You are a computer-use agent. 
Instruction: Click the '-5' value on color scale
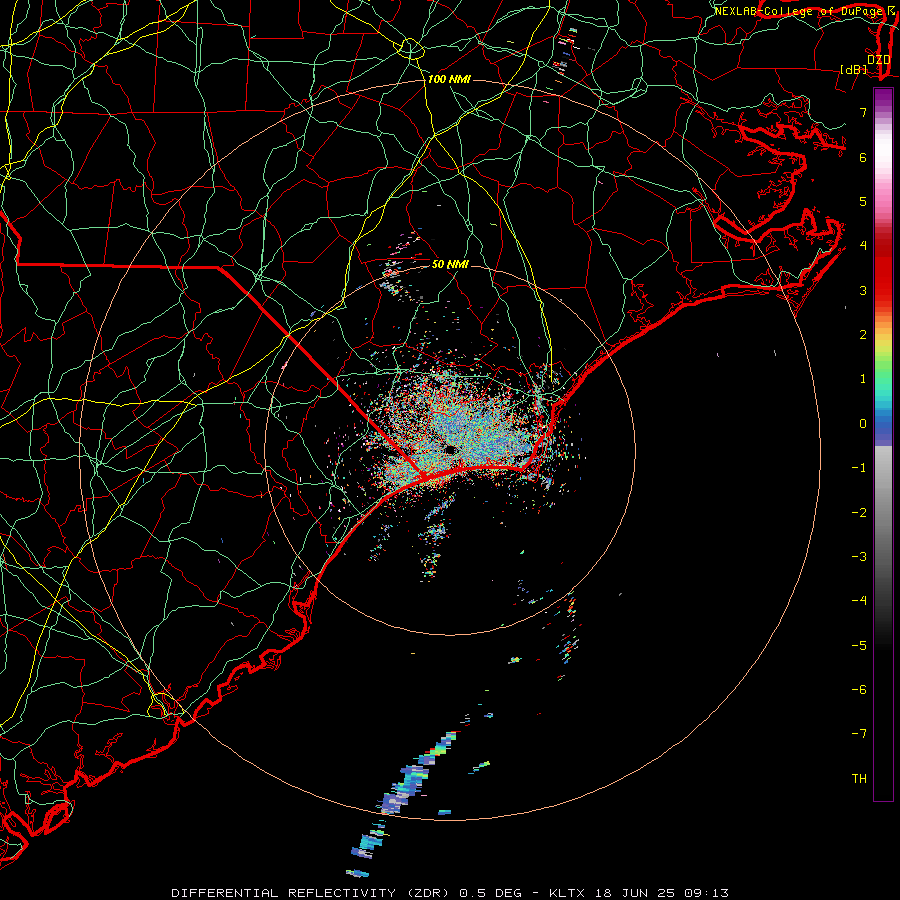pyautogui.click(x=859, y=646)
